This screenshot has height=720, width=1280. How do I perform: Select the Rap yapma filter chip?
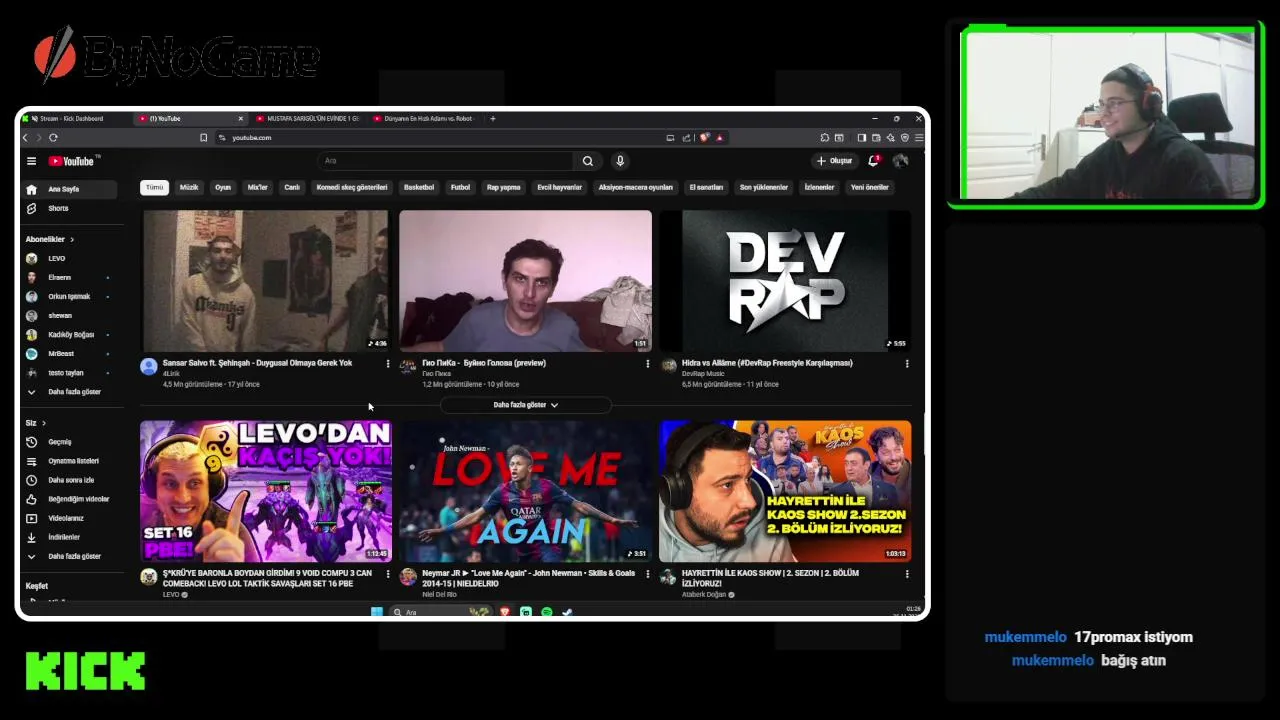504,187
